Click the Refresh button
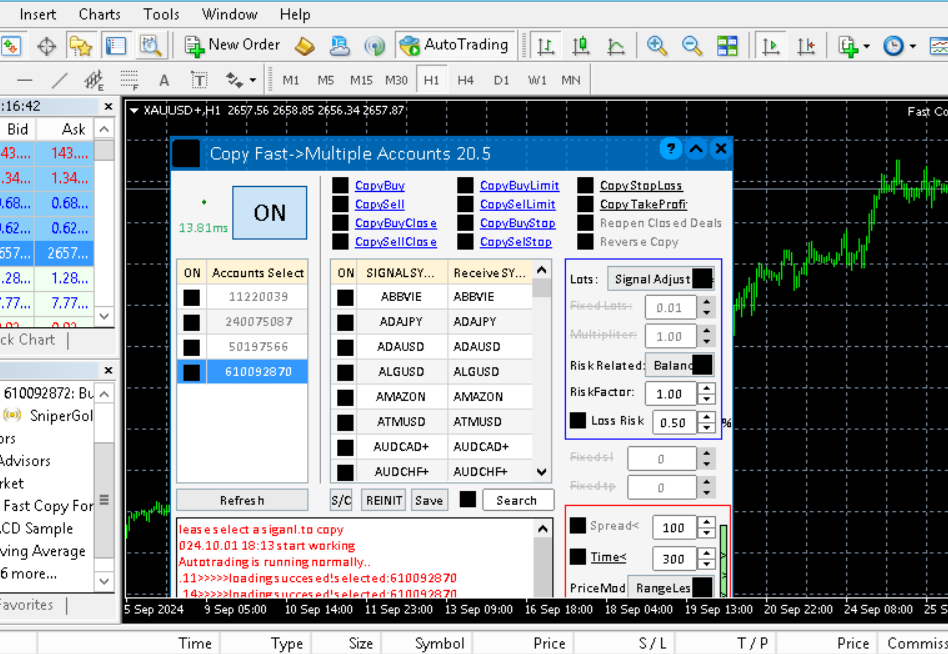The width and height of the screenshot is (948, 654). 242,500
